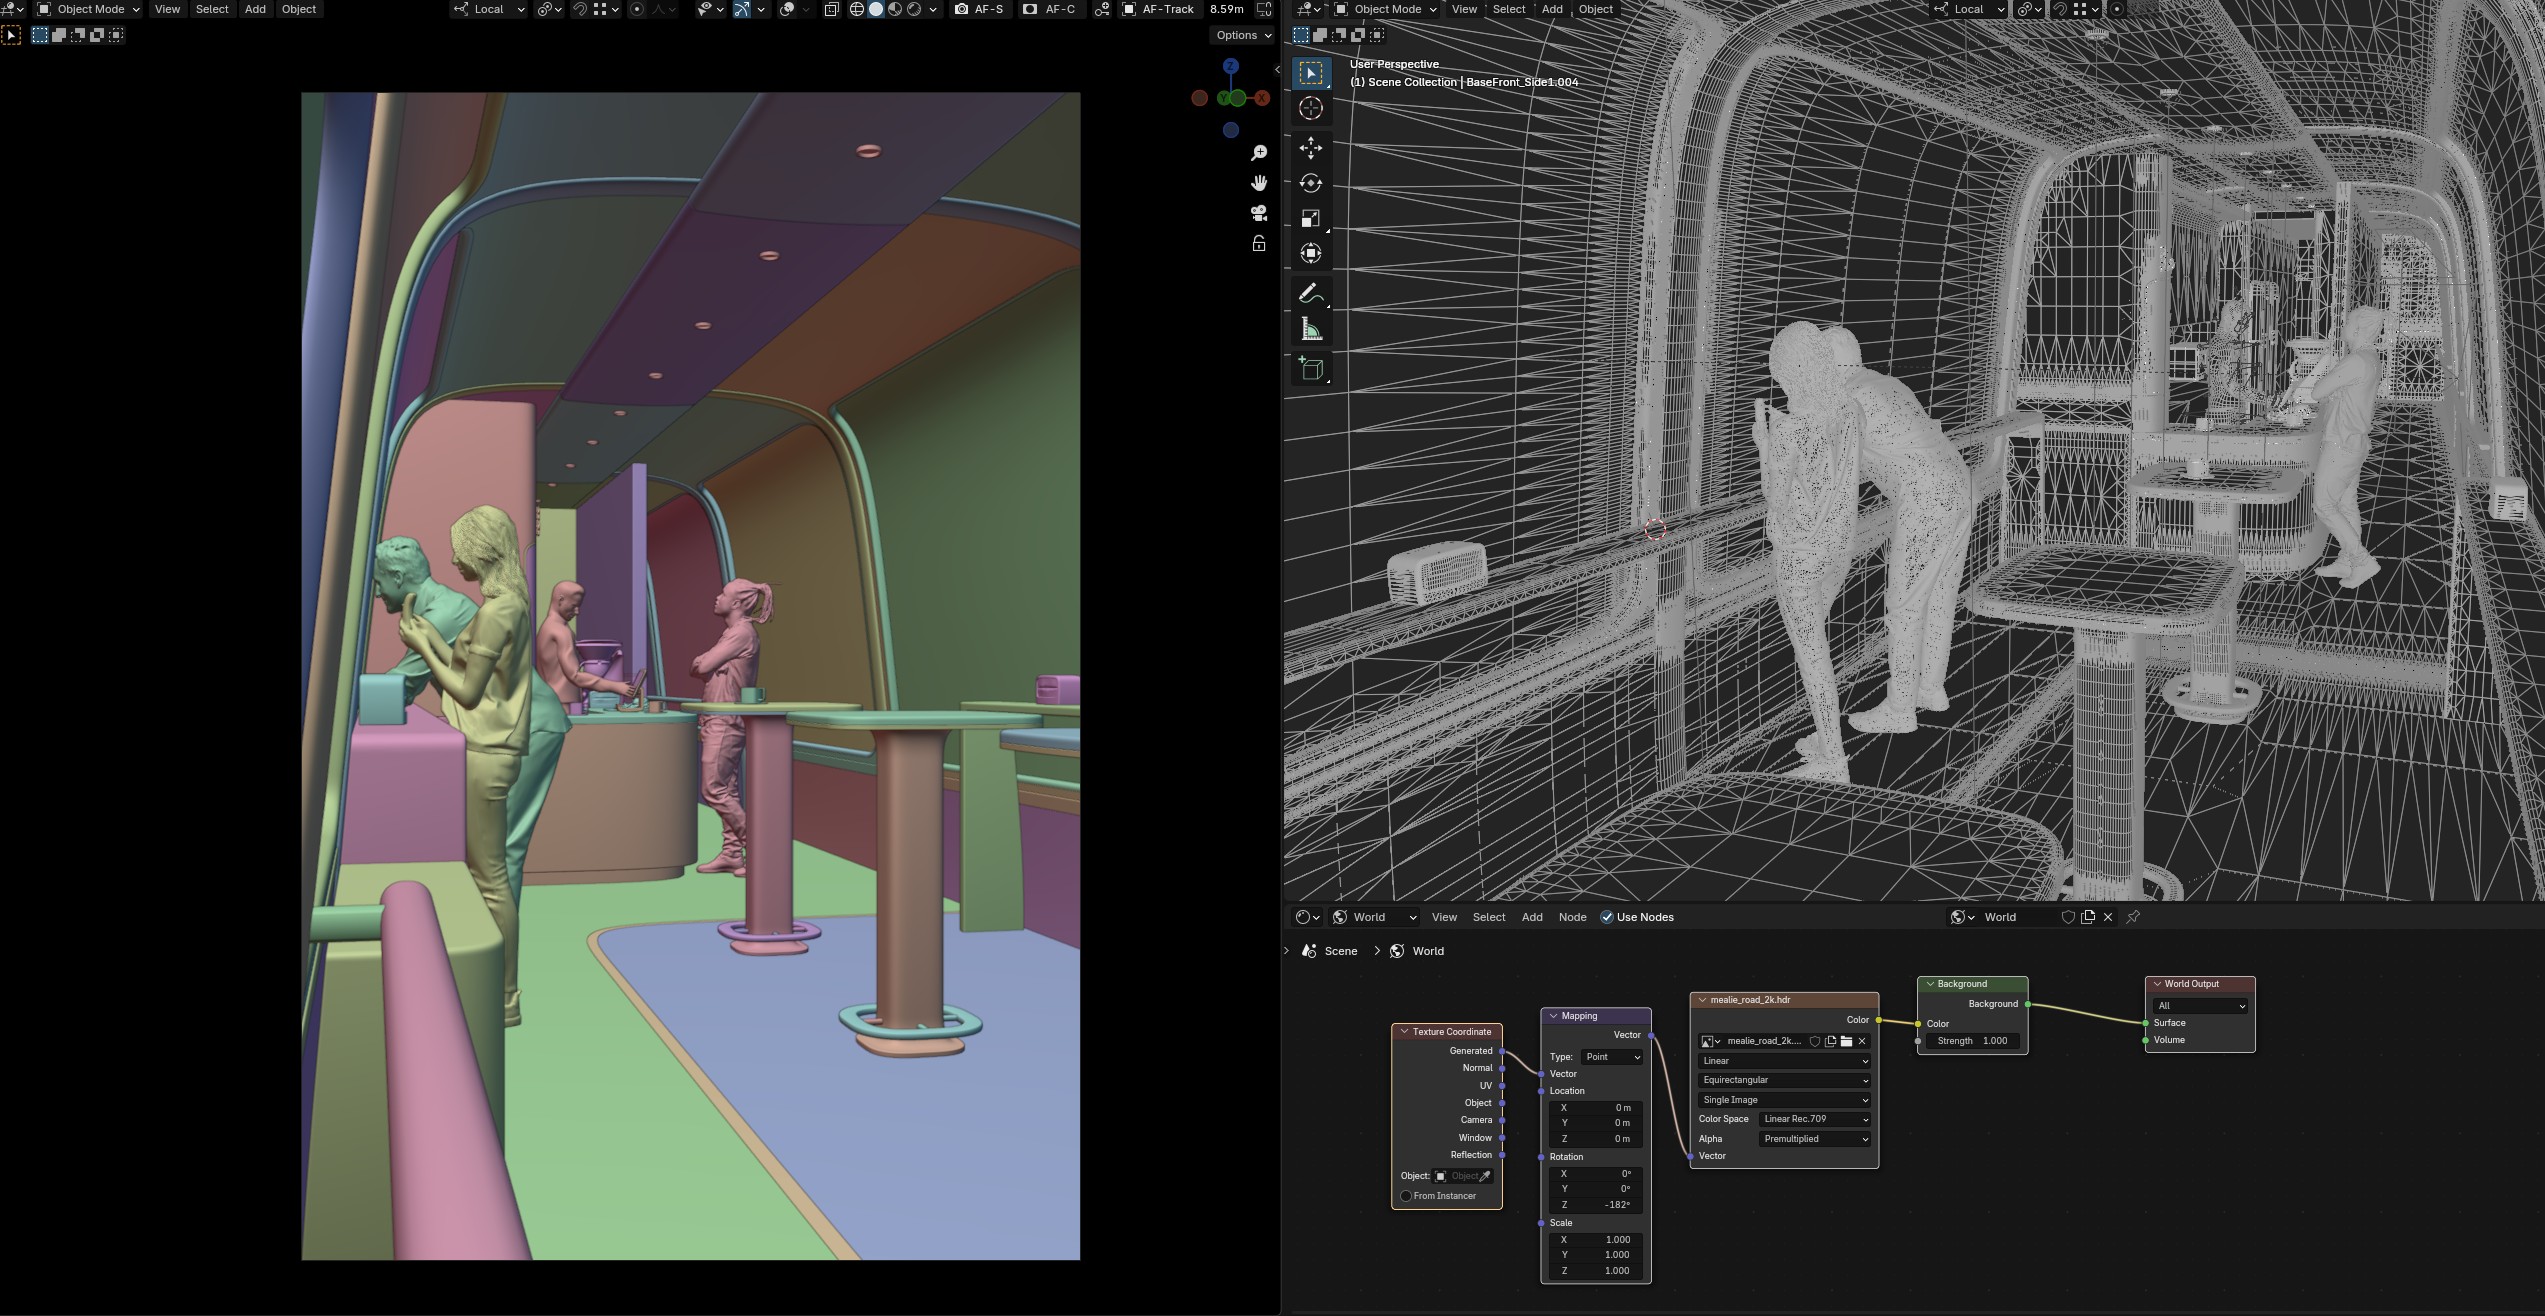
Task: Toggle fake user shield on World datablock
Action: [x=2068, y=917]
